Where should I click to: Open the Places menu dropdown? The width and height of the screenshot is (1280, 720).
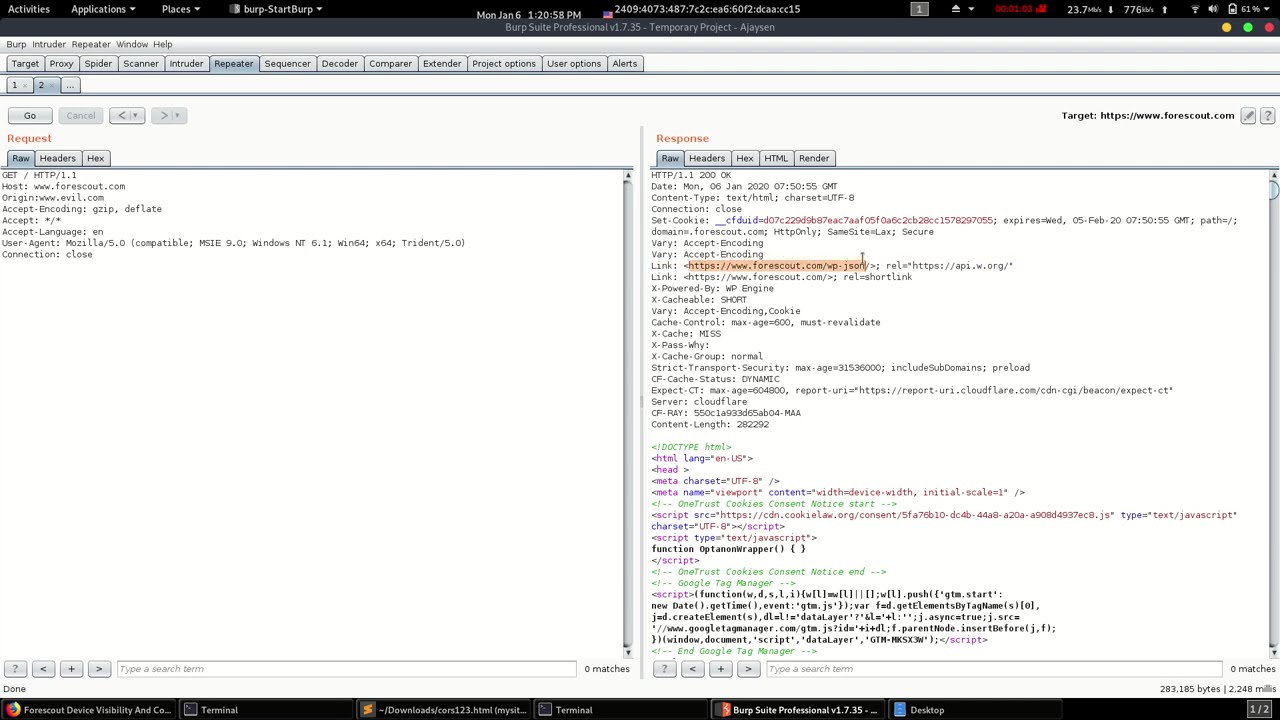click(181, 9)
